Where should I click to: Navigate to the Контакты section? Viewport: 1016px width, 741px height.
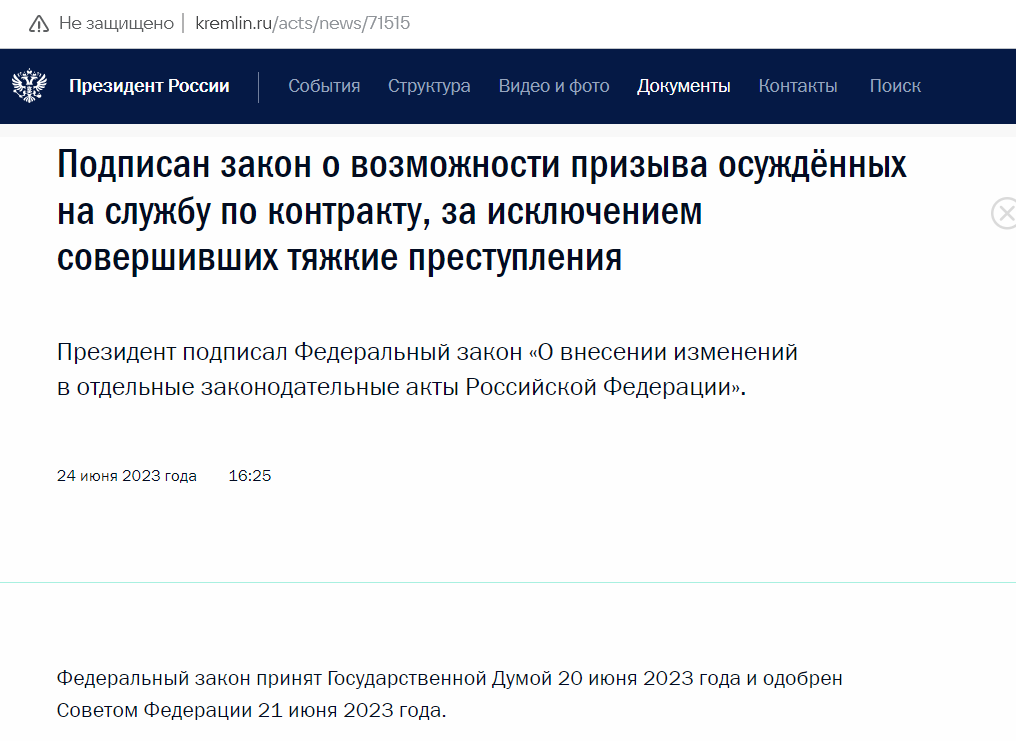point(798,86)
